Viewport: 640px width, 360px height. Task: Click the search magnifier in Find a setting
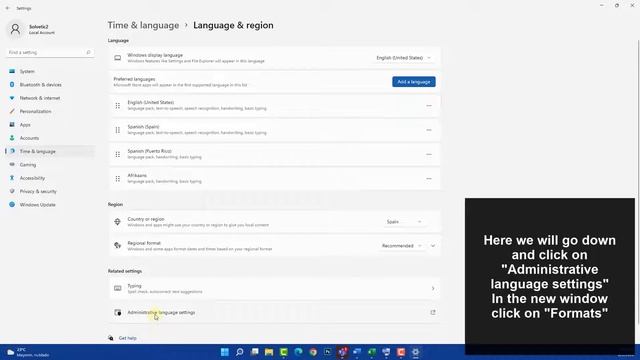(88, 52)
